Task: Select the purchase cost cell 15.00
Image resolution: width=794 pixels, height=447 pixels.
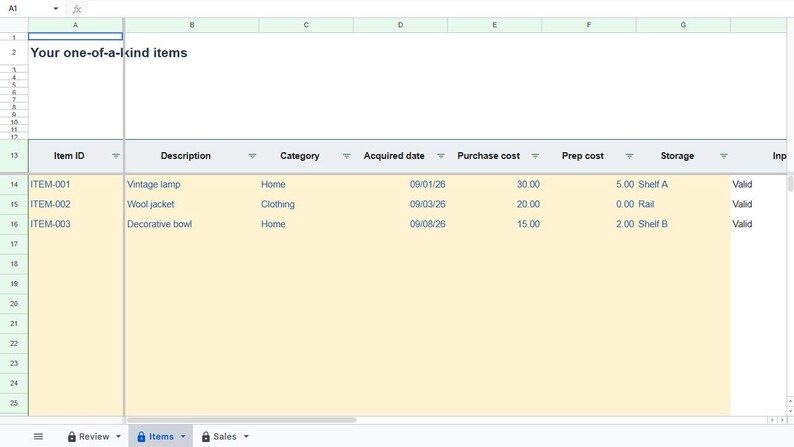Action: coord(494,224)
